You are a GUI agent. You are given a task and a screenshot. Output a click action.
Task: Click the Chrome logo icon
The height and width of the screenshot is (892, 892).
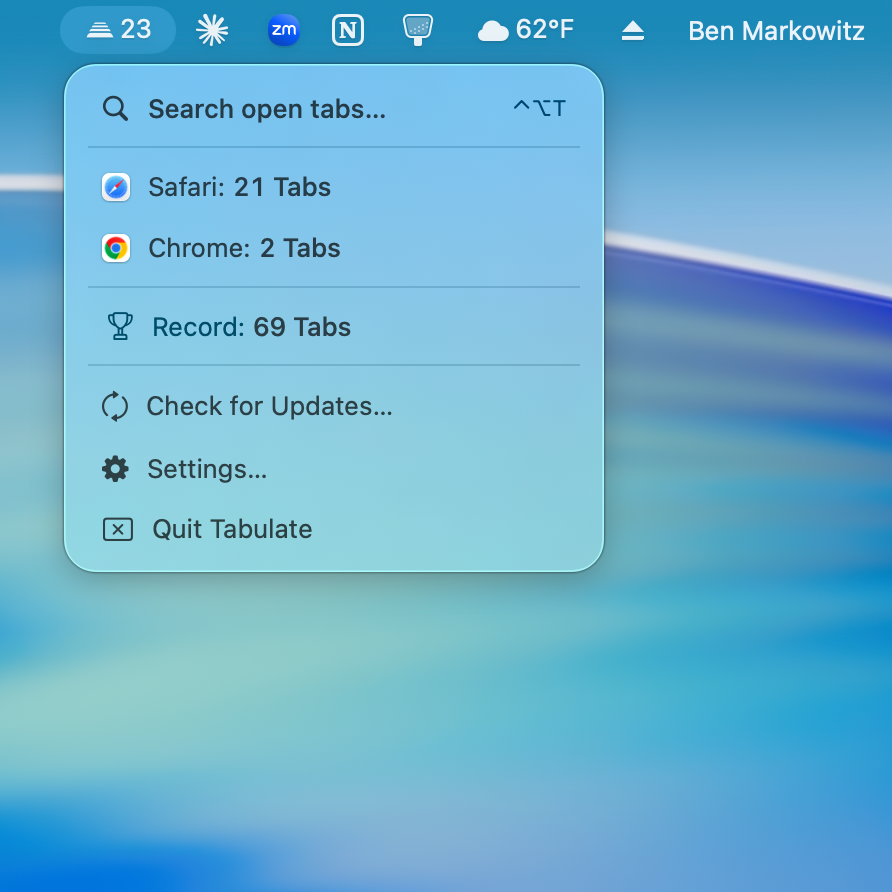116,248
